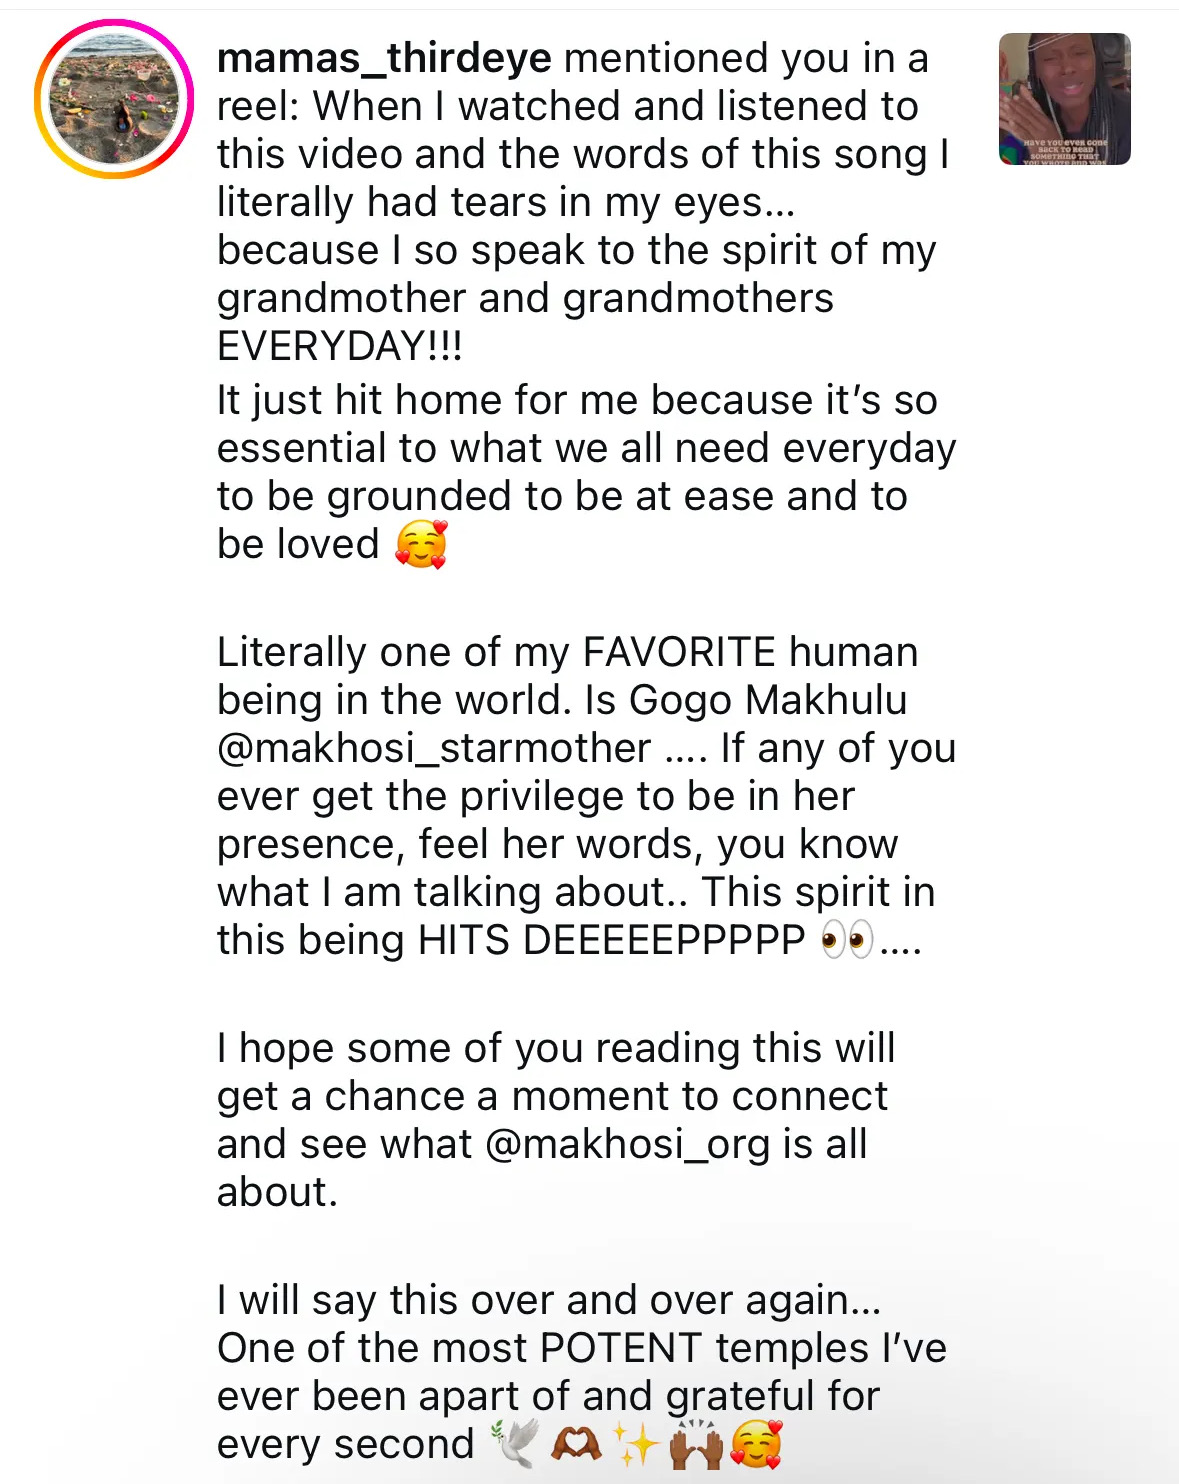Image resolution: width=1179 pixels, height=1484 pixels.
Task: Open the @makhosi_starmother mention
Action: click(434, 748)
